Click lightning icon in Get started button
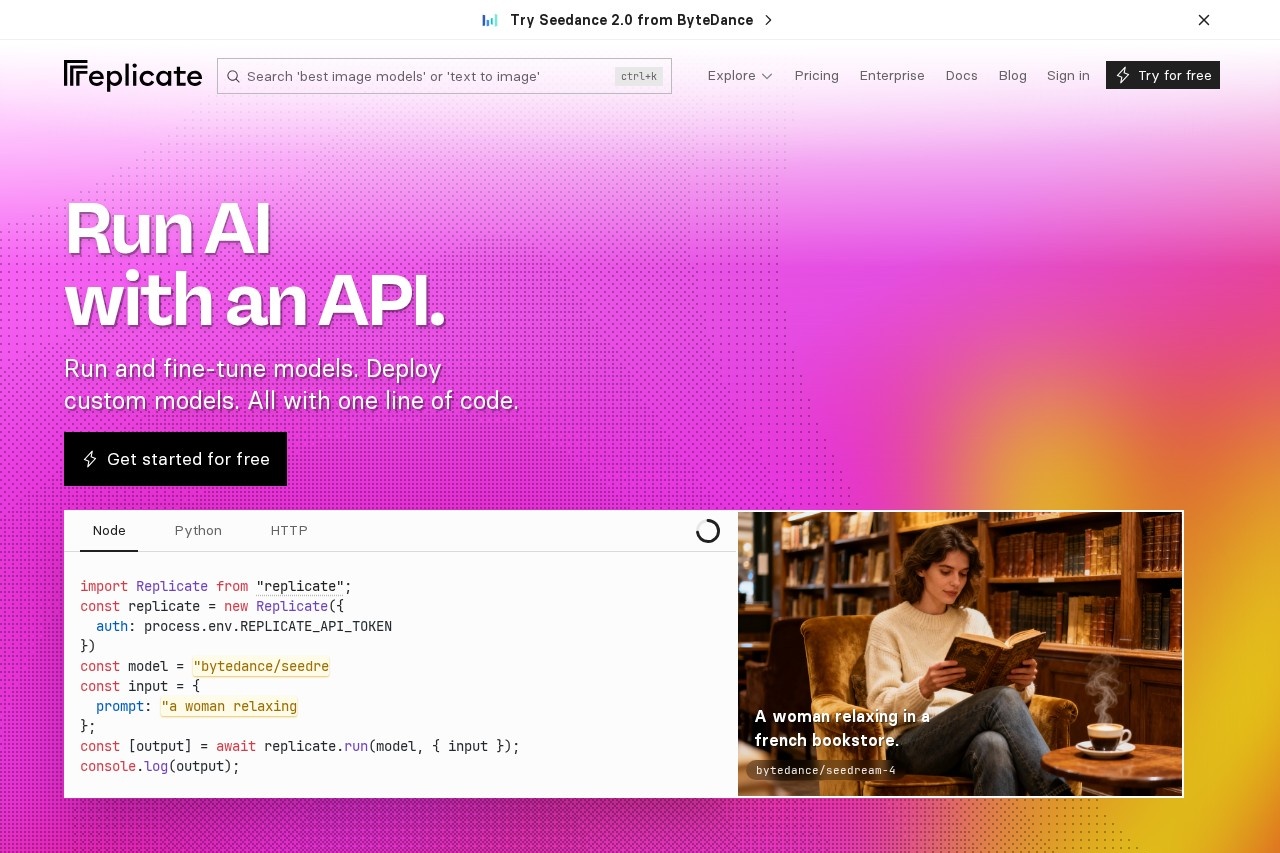 (90, 459)
